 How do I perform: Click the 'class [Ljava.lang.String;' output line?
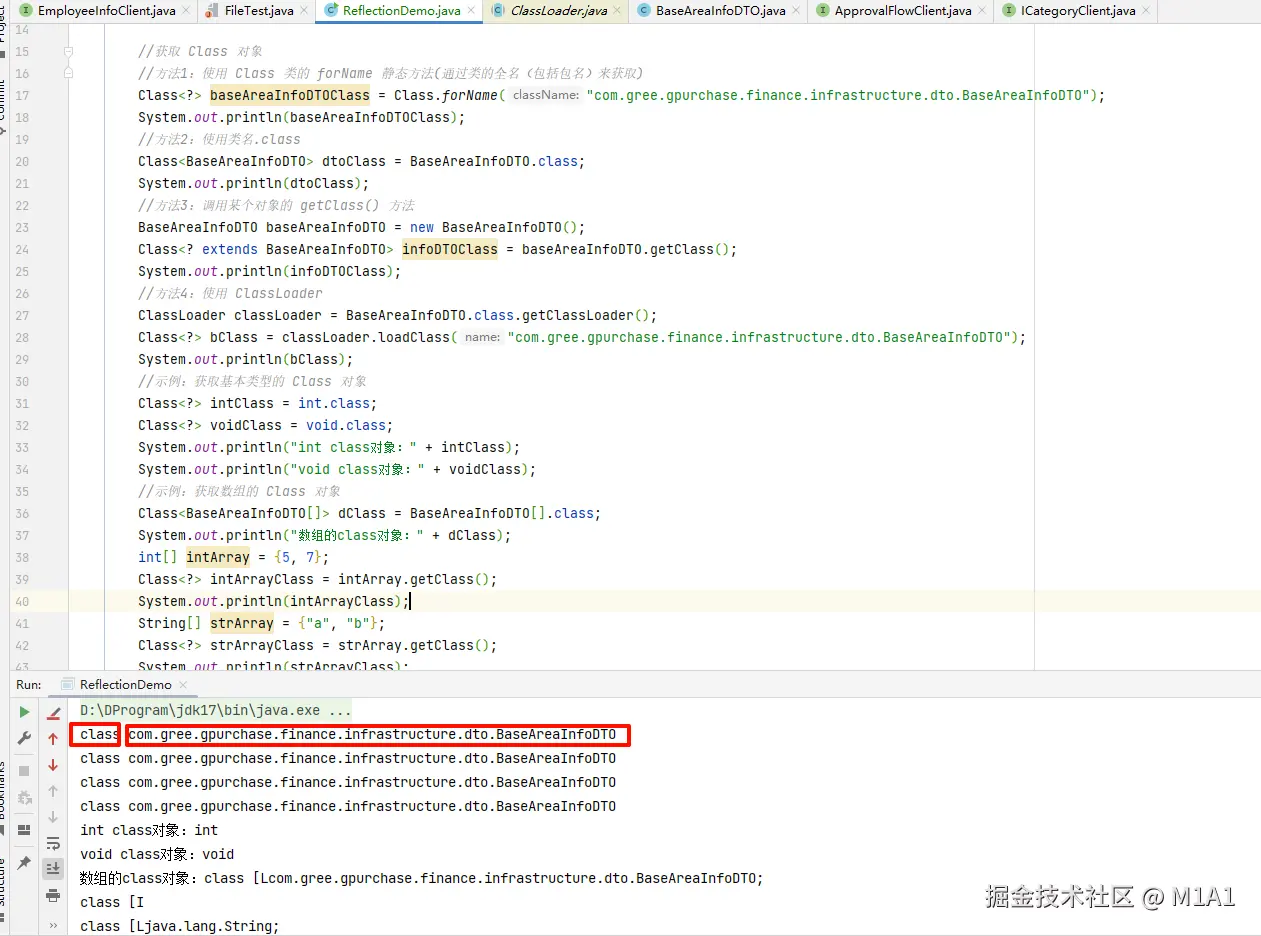click(180, 926)
